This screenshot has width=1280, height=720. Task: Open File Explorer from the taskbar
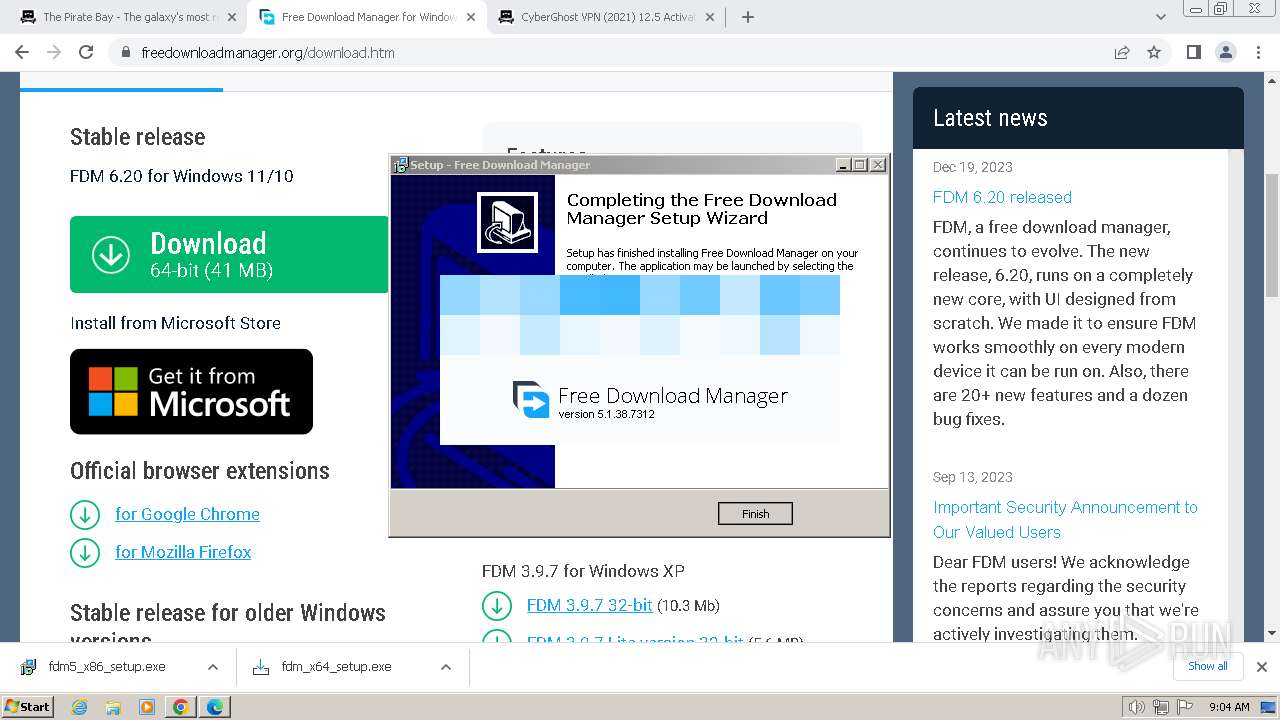pyautogui.click(x=113, y=707)
